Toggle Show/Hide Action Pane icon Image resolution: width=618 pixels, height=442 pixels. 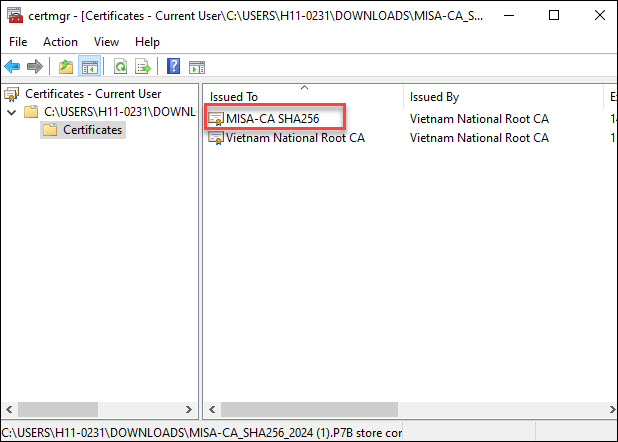(x=197, y=67)
